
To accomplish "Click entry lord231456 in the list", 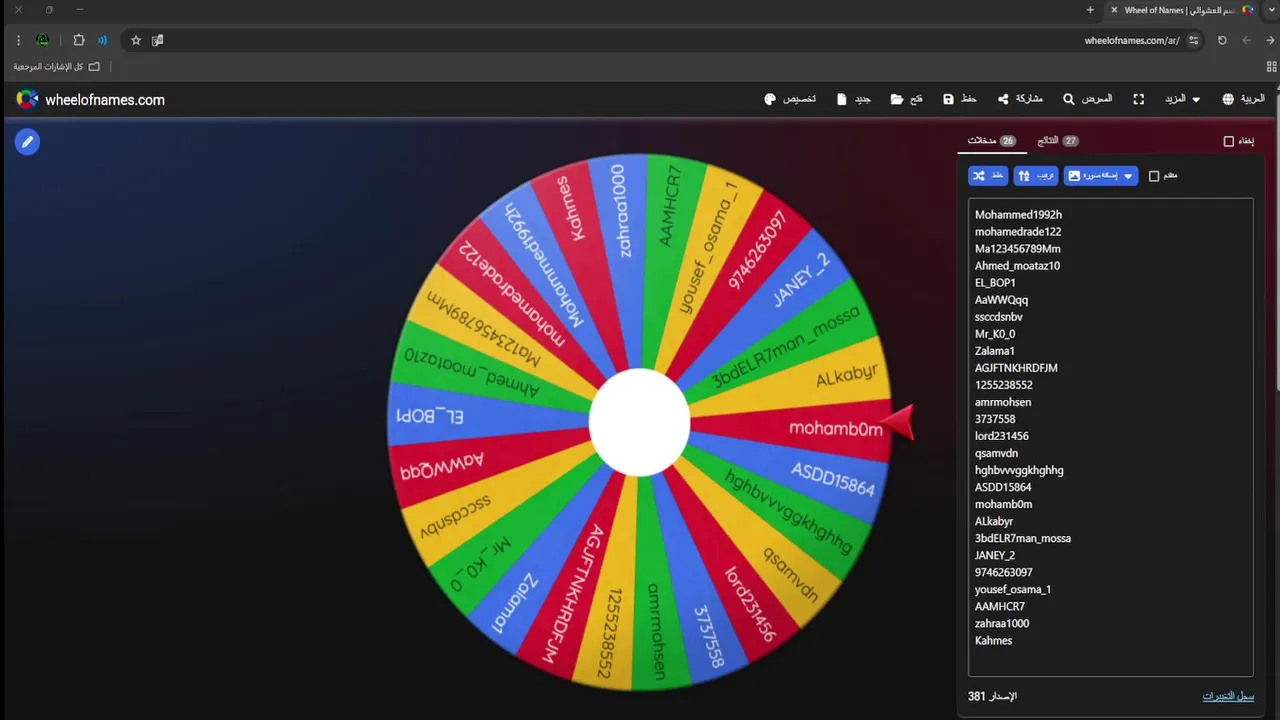I will [x=1002, y=436].
